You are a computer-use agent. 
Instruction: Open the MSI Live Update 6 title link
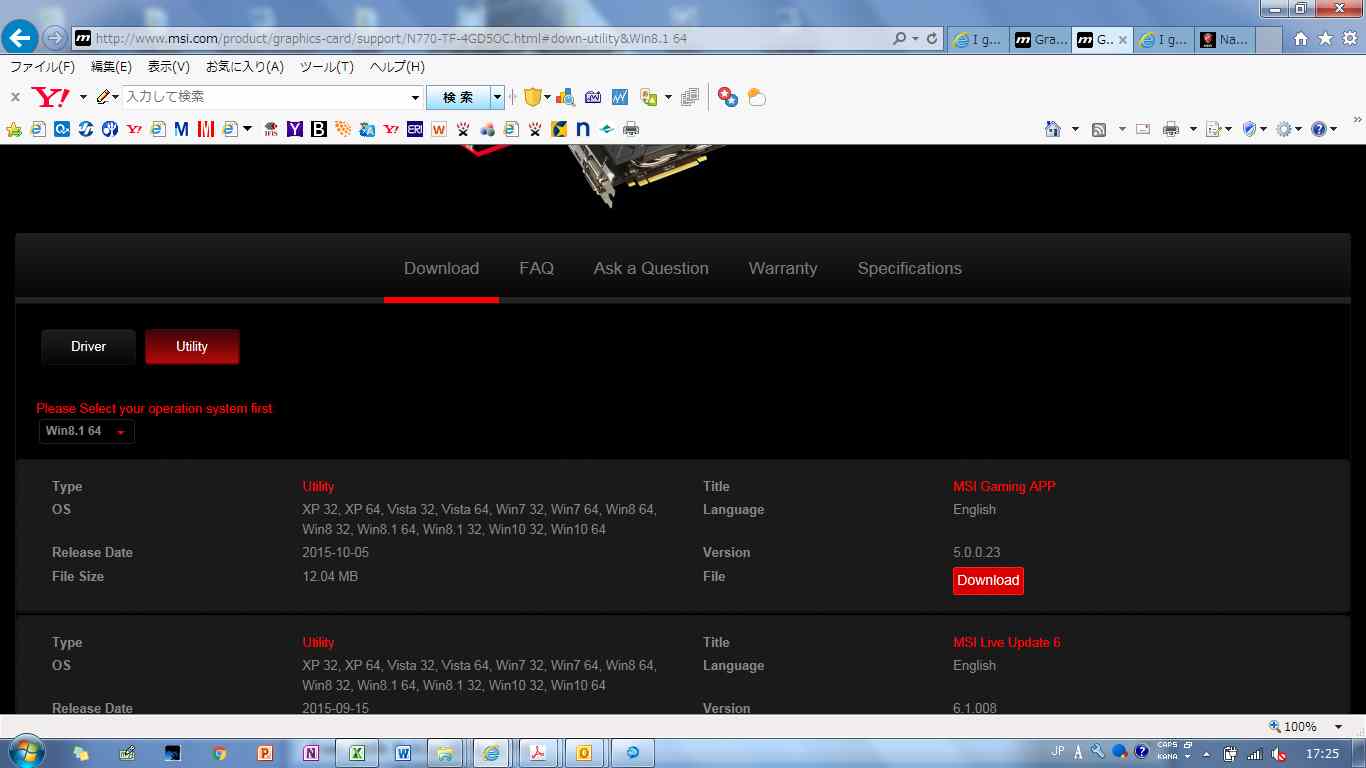point(1007,642)
